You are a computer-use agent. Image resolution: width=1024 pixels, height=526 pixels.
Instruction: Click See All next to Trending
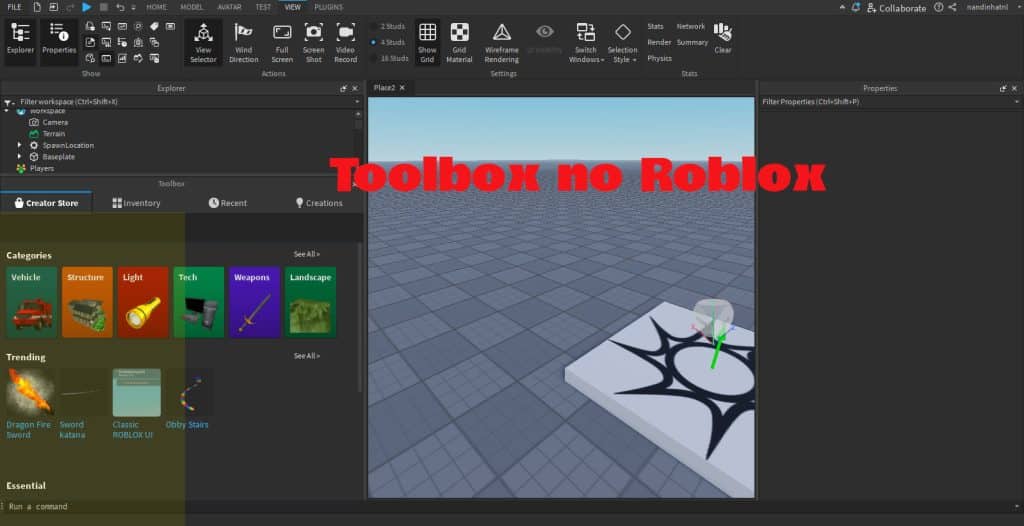(307, 356)
